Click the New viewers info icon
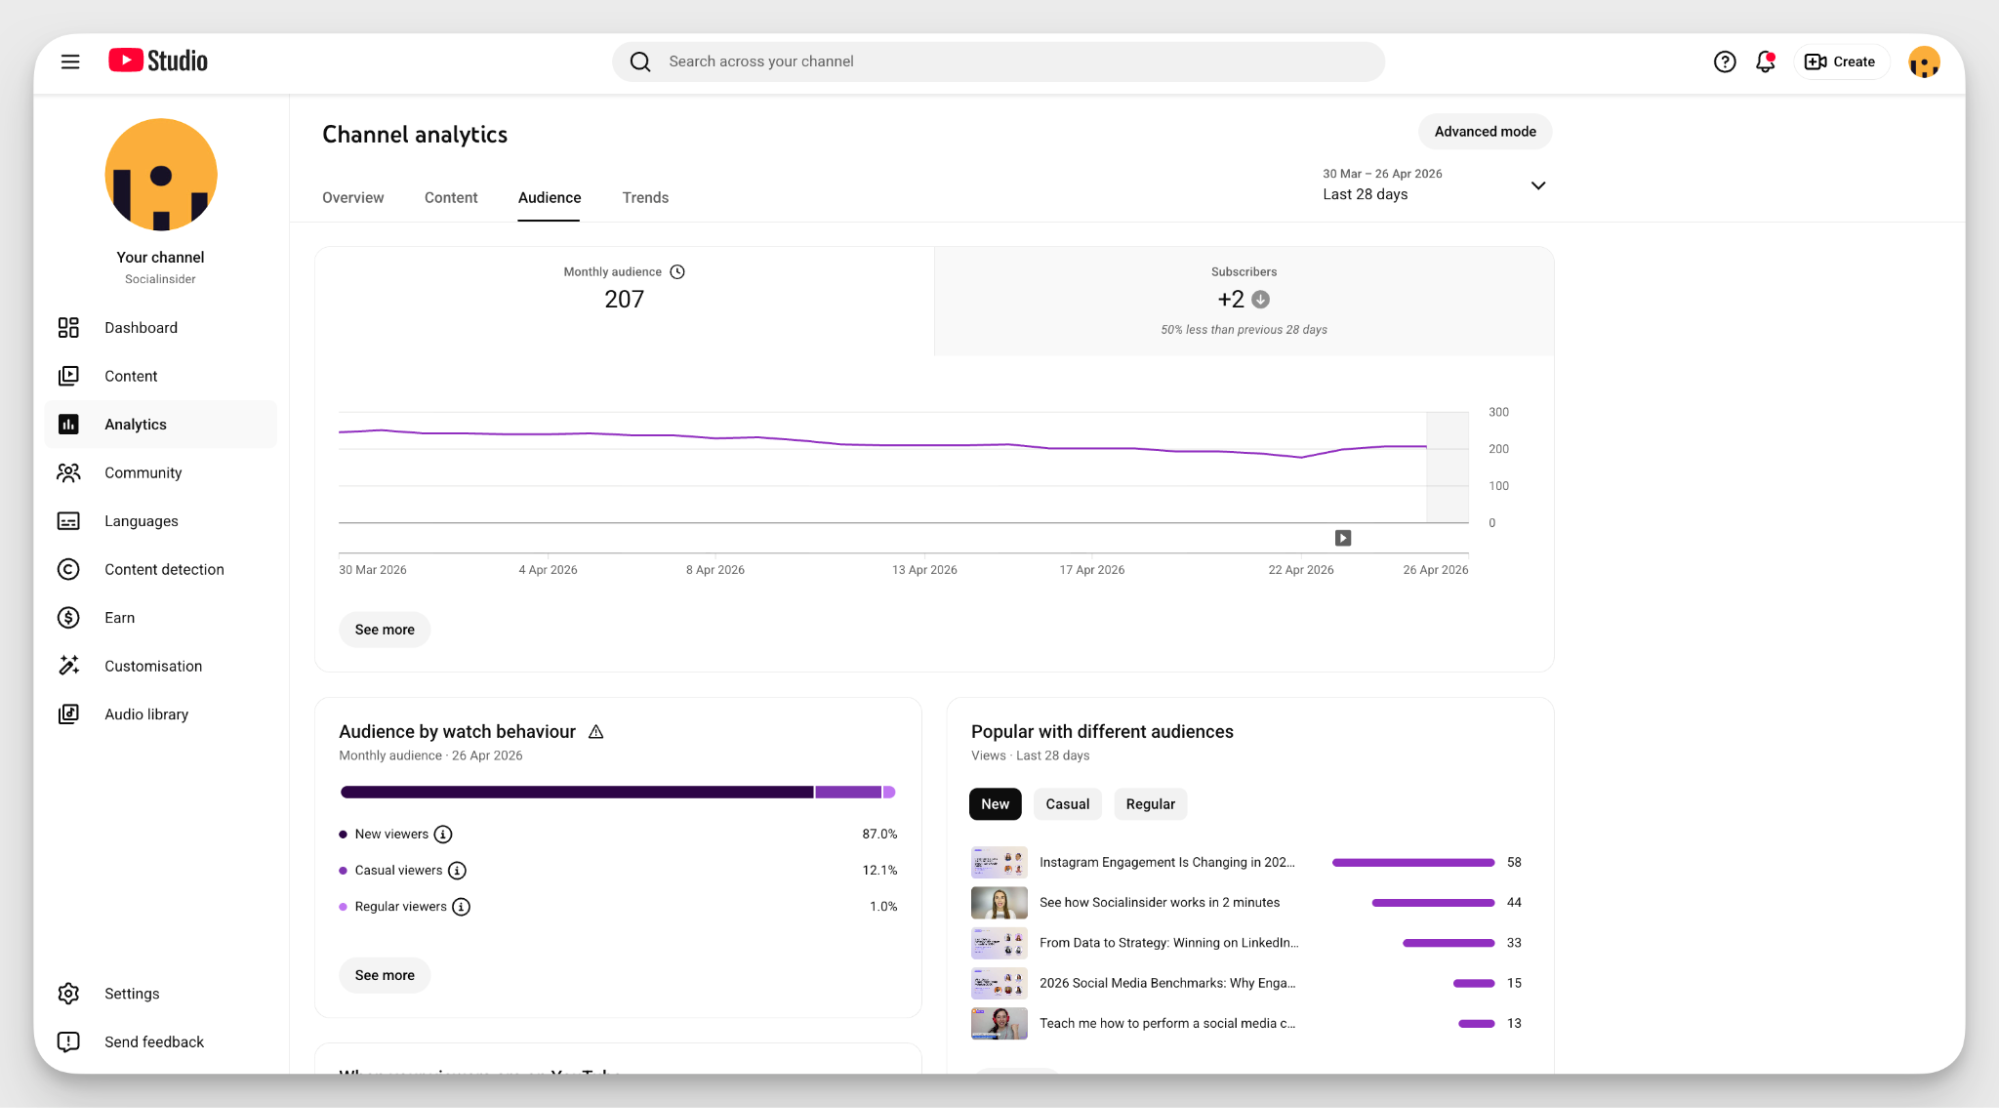 click(x=443, y=834)
